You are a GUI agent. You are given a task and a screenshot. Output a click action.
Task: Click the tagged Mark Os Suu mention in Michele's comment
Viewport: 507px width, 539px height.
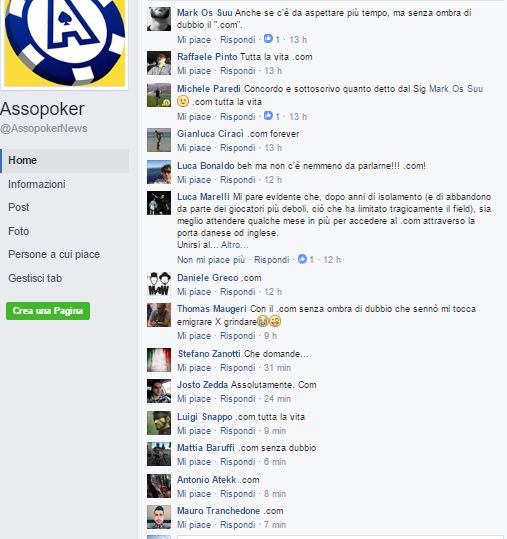coord(456,89)
